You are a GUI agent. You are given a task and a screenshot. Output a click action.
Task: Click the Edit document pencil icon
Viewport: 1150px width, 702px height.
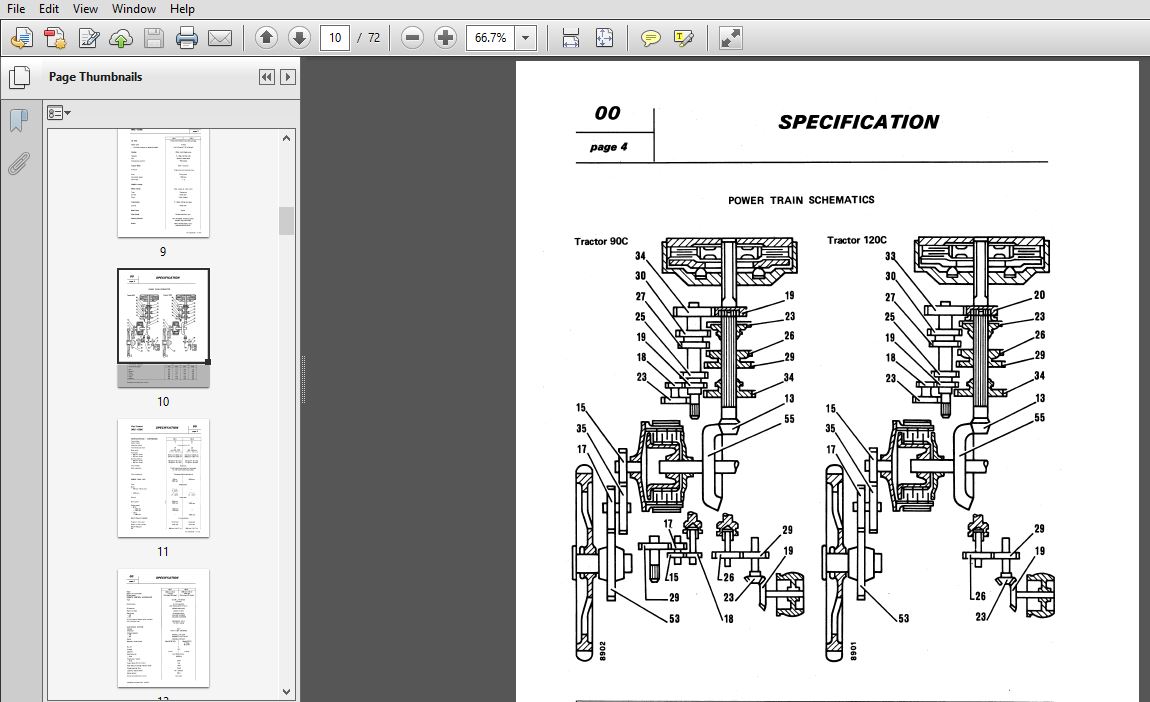[x=88, y=37]
